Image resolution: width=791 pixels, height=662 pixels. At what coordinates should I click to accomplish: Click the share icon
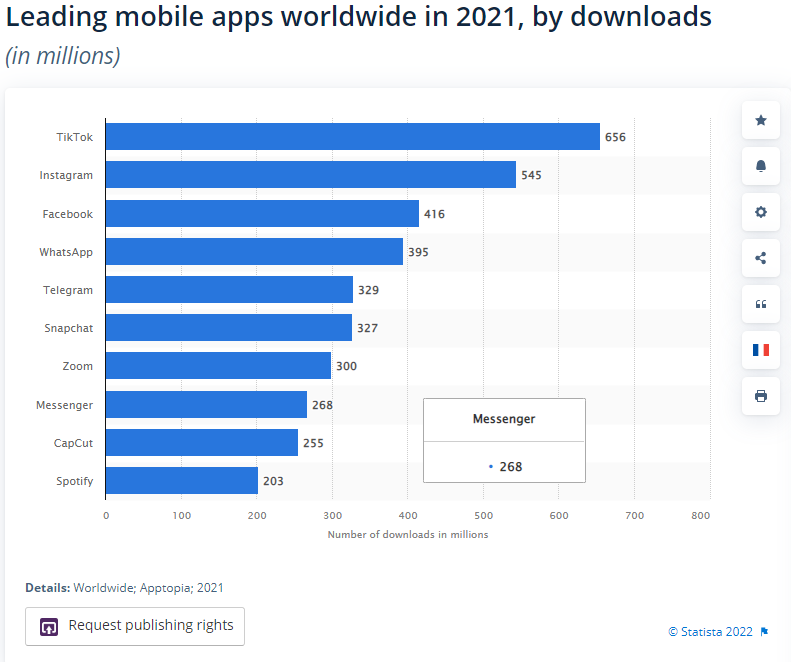click(761, 258)
